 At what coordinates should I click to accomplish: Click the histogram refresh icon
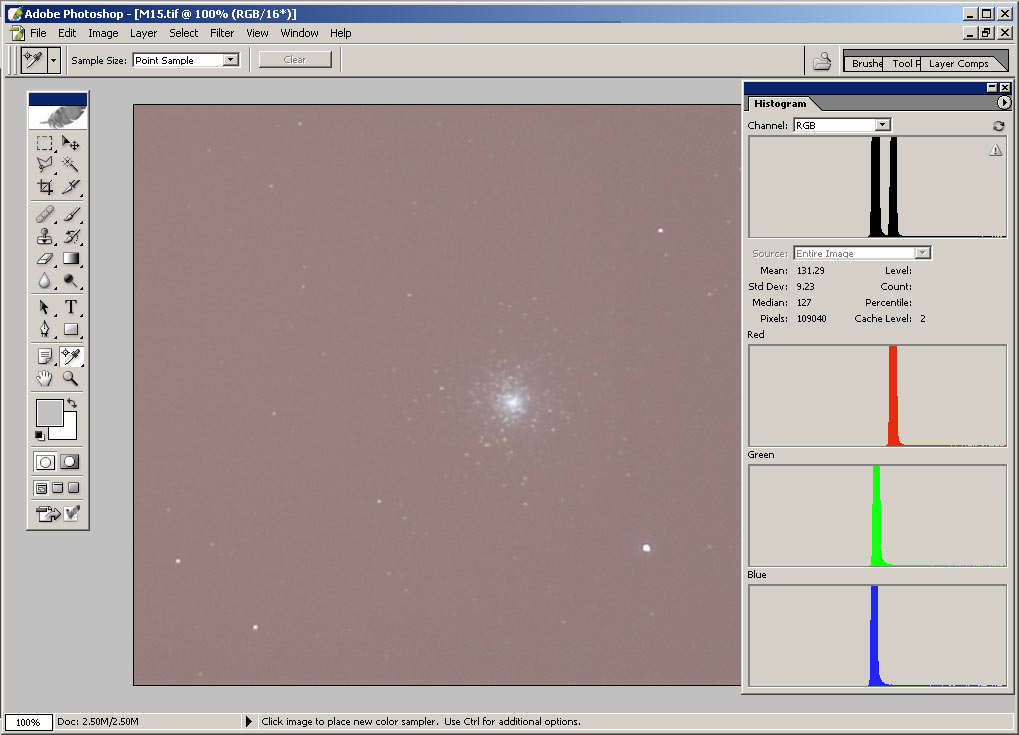997,126
